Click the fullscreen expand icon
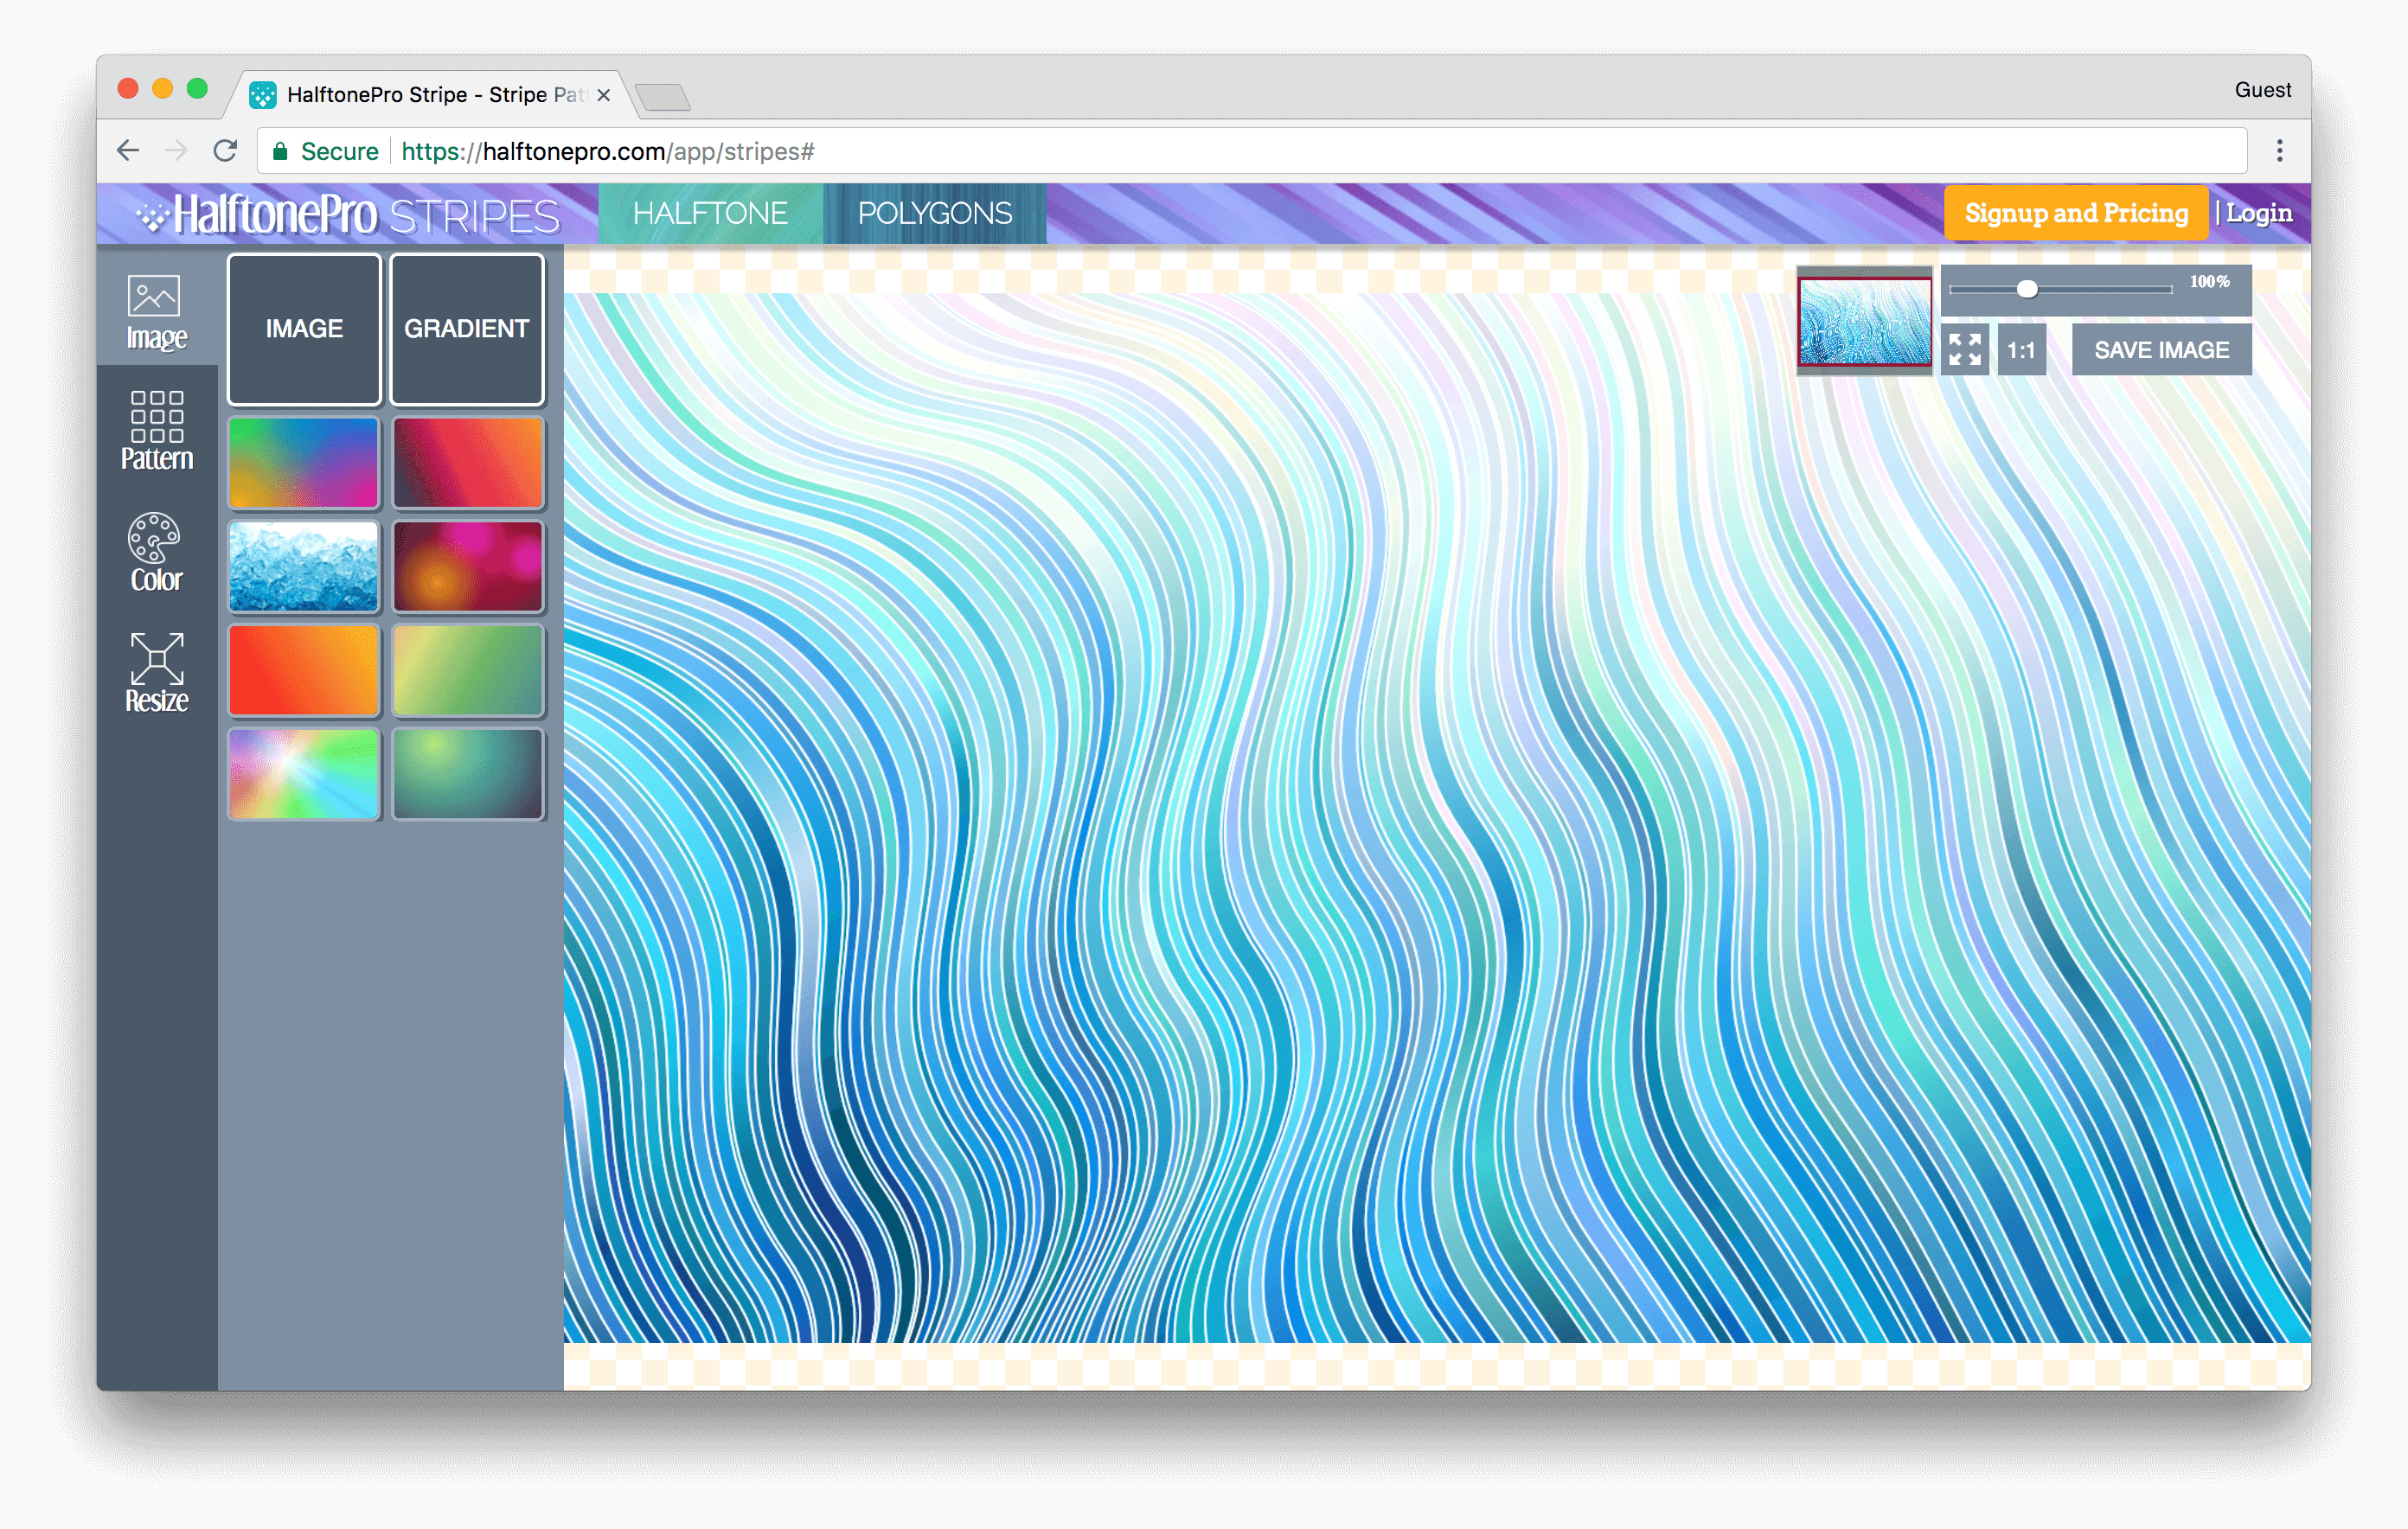Screen dimensions: 2408x1529 click(x=1966, y=349)
